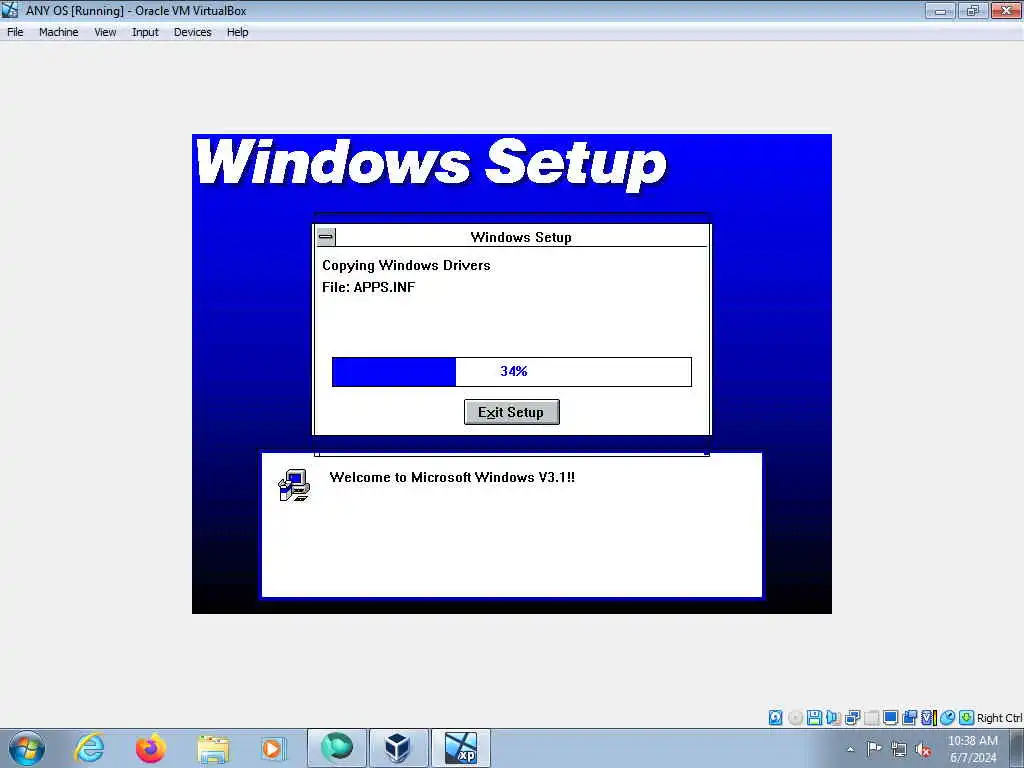Open Windows Media Player taskbar icon
The image size is (1024, 768).
273,749
